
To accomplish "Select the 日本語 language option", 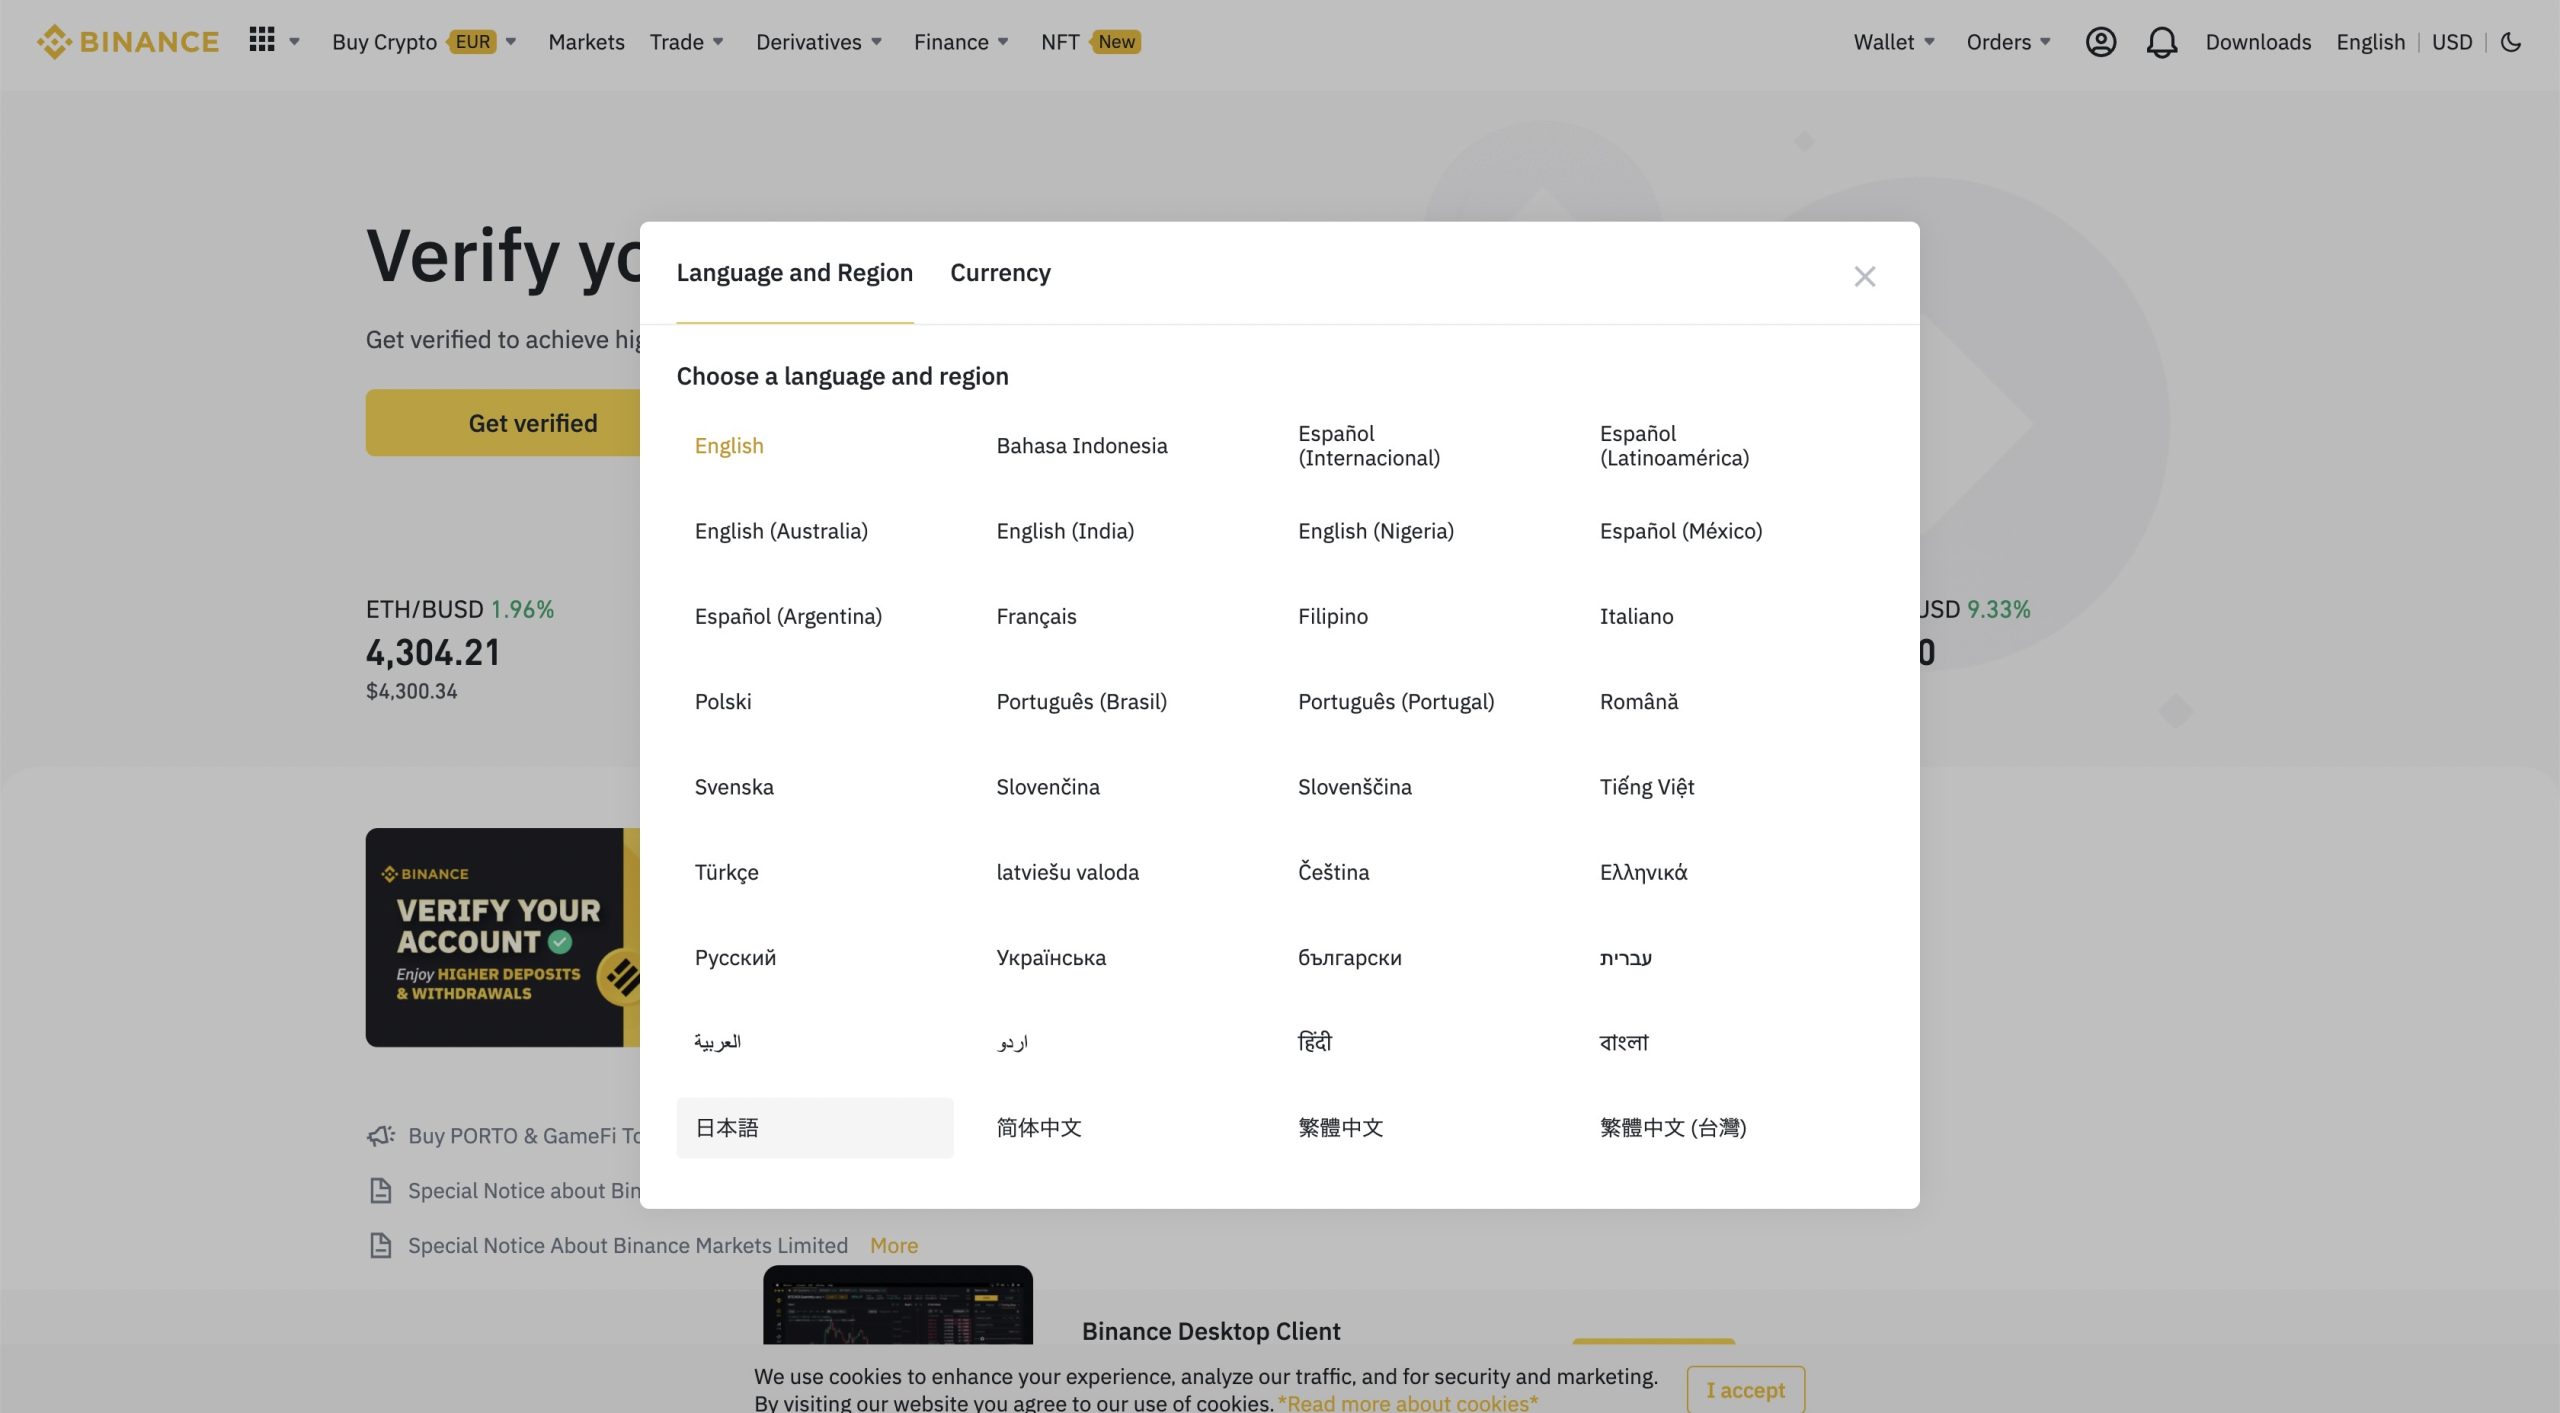I will 727,1127.
